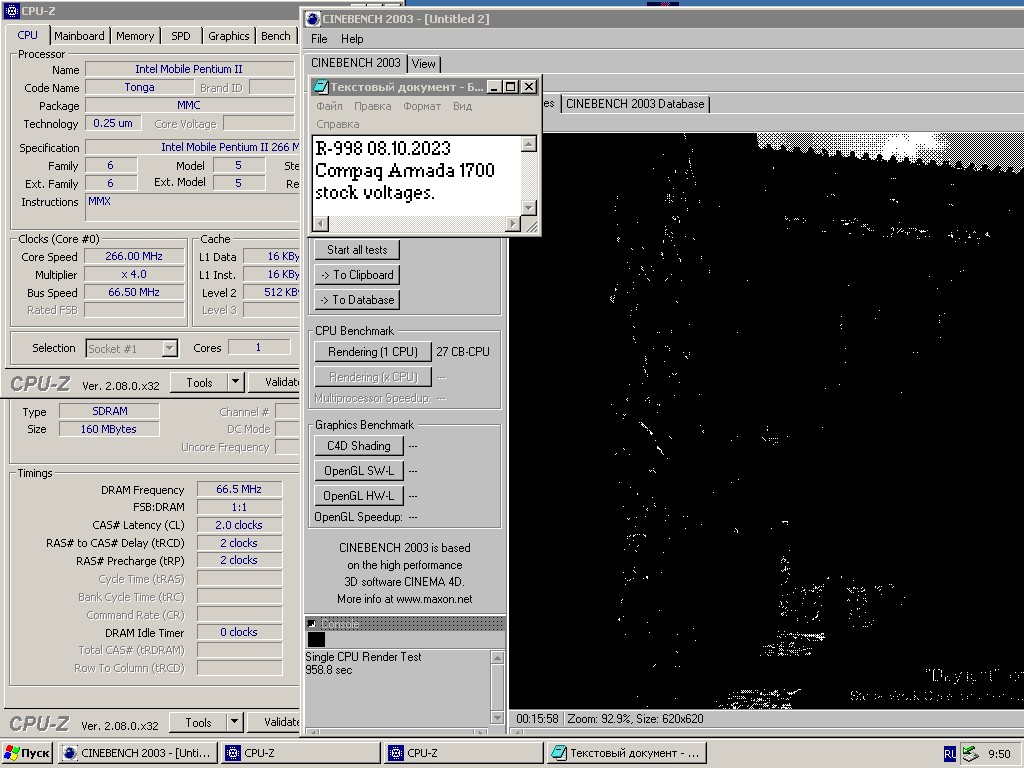Switch to the Graphics tab in CPU-Z
Screen dimensions: 1024x768
point(229,36)
